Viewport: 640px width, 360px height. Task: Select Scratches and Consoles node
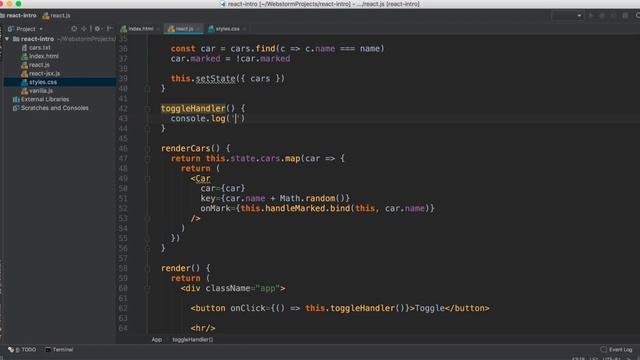pos(55,108)
